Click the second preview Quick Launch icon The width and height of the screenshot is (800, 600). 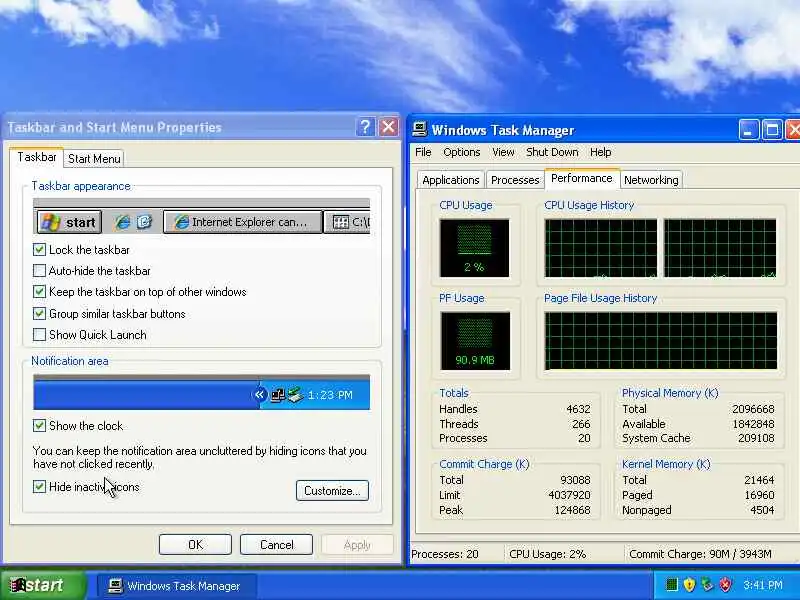tap(144, 222)
